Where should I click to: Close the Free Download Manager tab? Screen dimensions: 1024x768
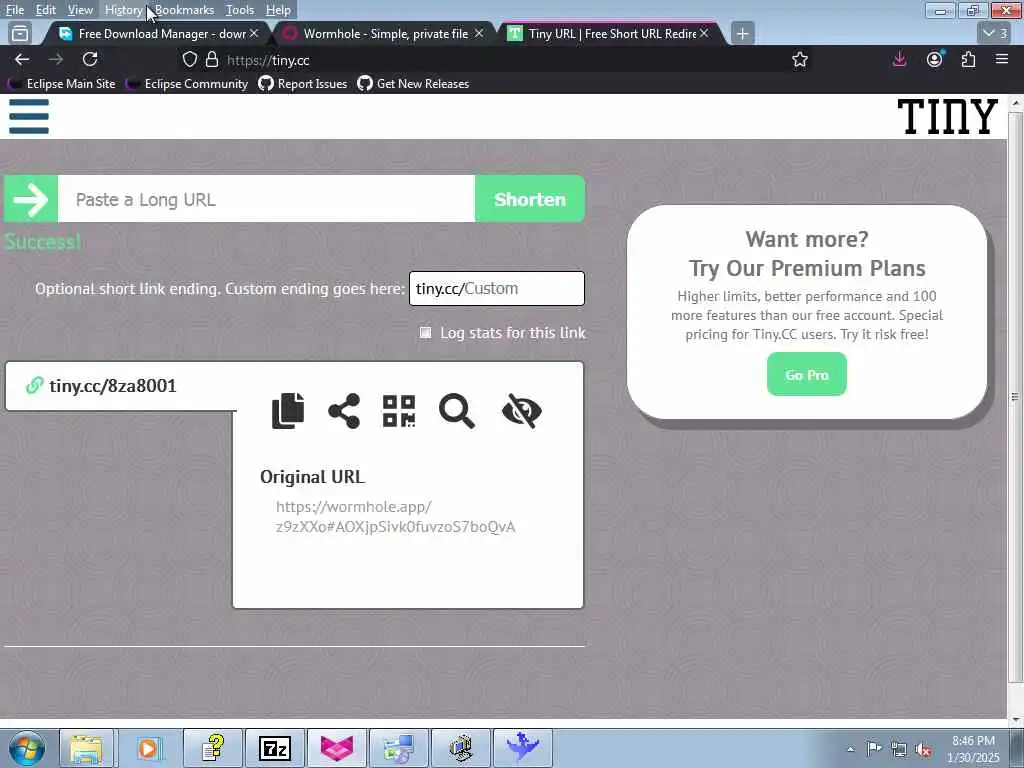253,33
